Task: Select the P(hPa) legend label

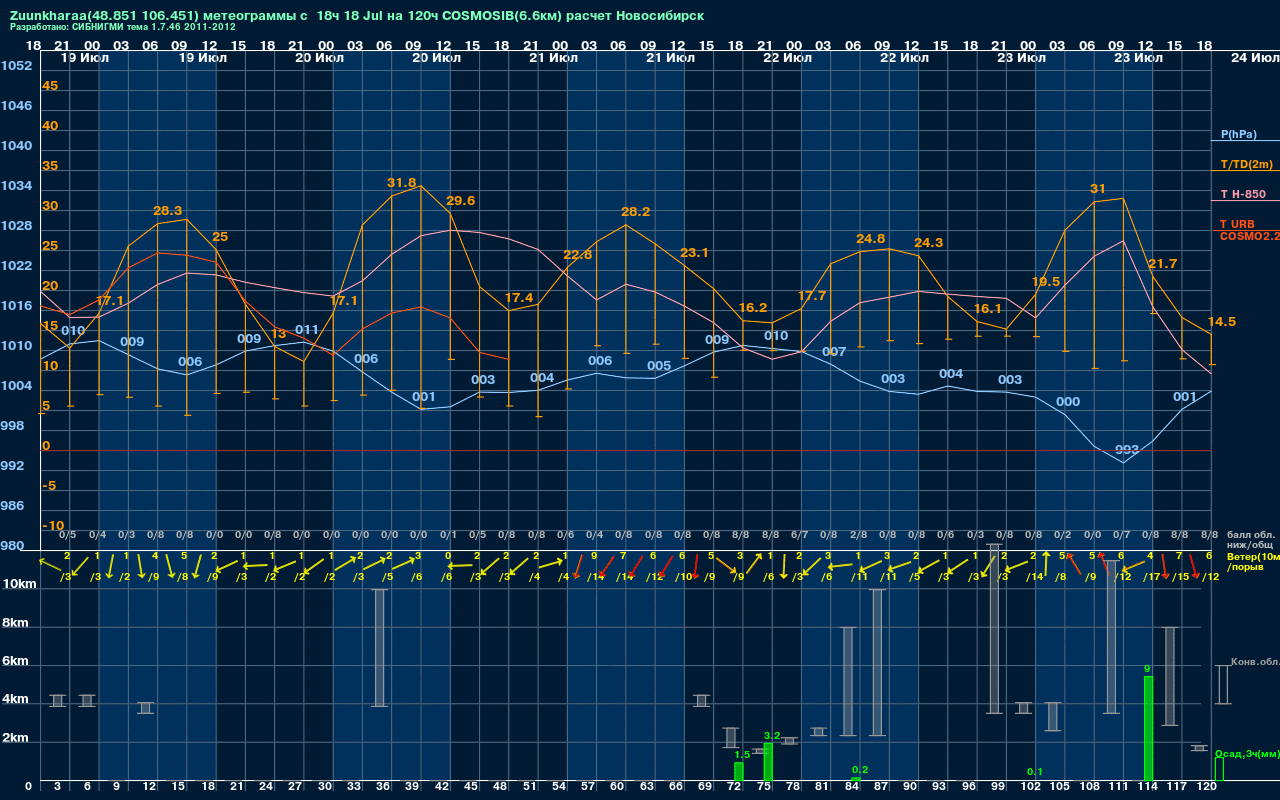Action: coord(1238,134)
